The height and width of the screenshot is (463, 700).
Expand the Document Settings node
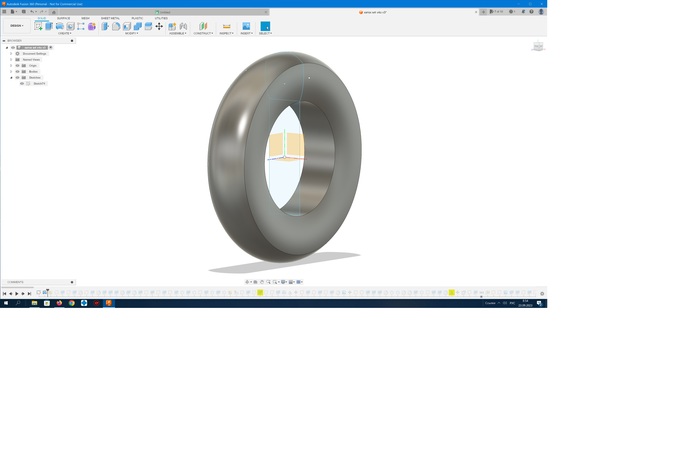pos(11,54)
